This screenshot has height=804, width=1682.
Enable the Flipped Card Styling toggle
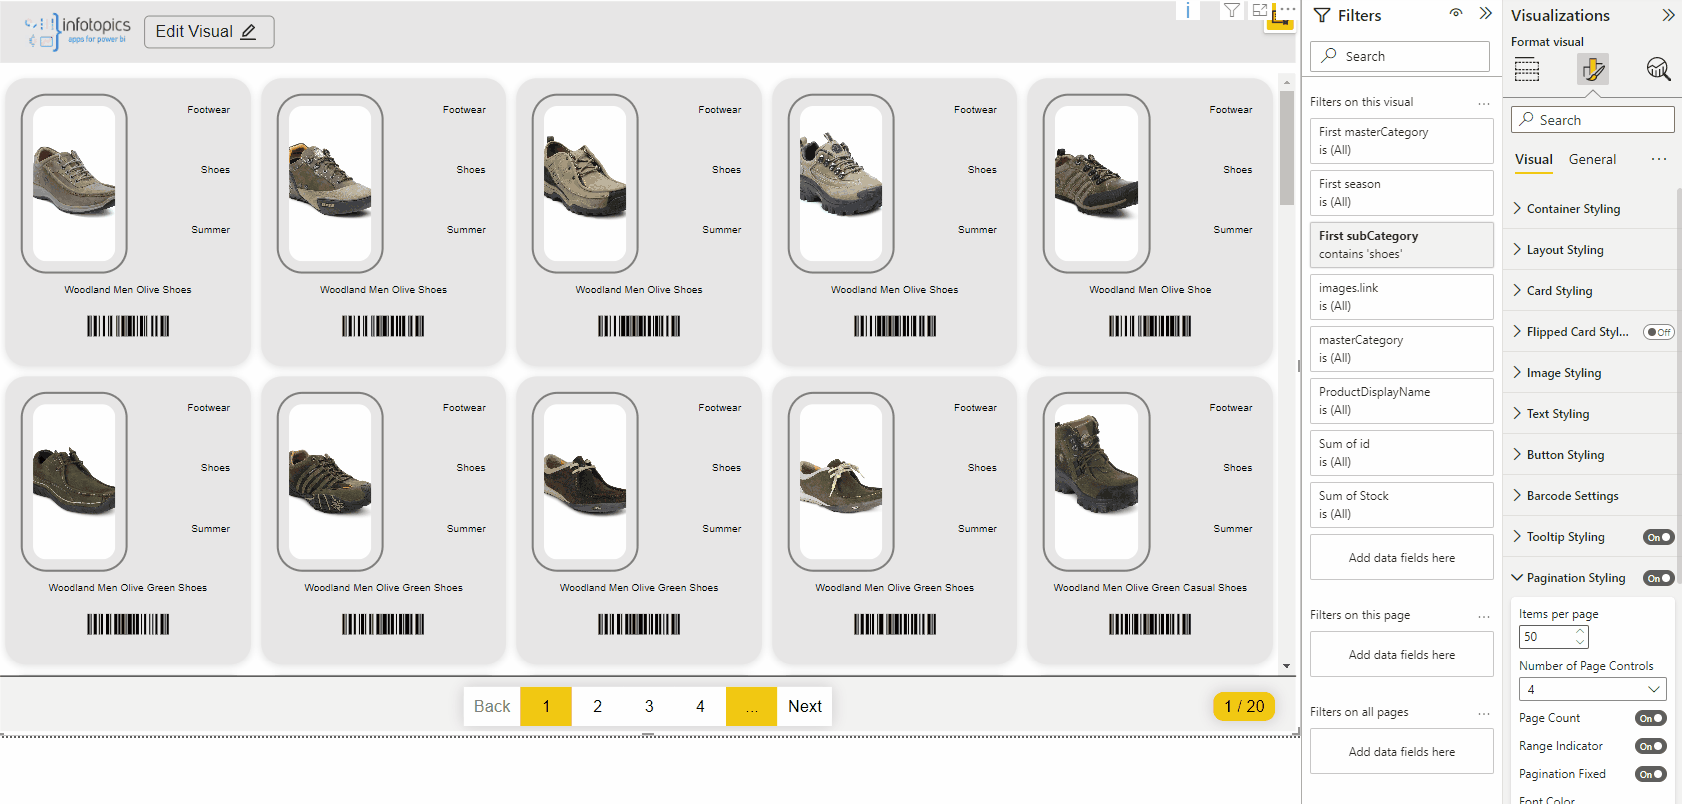(1658, 332)
